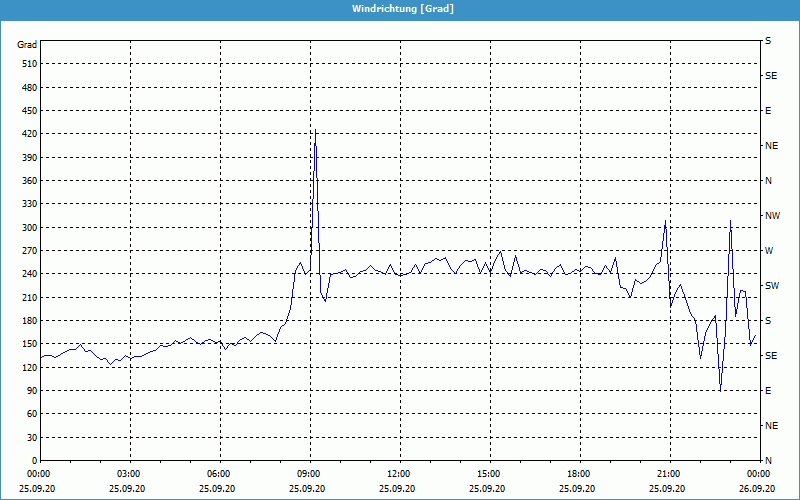The image size is (800, 500).
Task: Click the tallest spike peak just after 09:00
Action: pyautogui.click(x=315, y=131)
